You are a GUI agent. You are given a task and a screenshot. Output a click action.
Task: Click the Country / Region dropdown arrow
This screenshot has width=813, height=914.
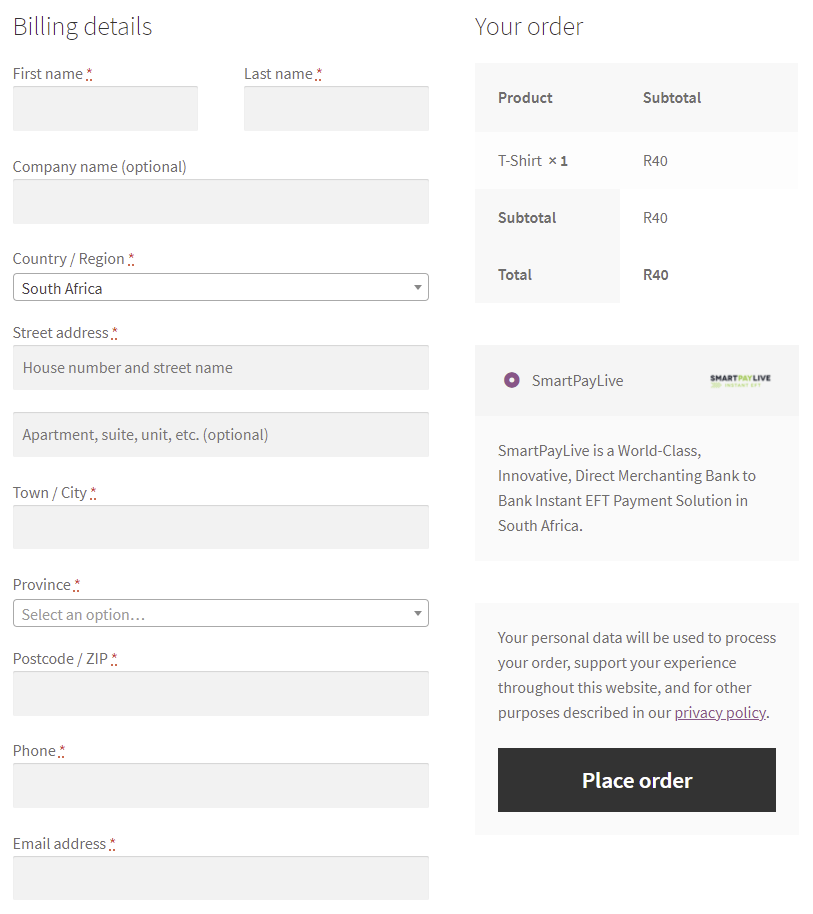coord(417,287)
